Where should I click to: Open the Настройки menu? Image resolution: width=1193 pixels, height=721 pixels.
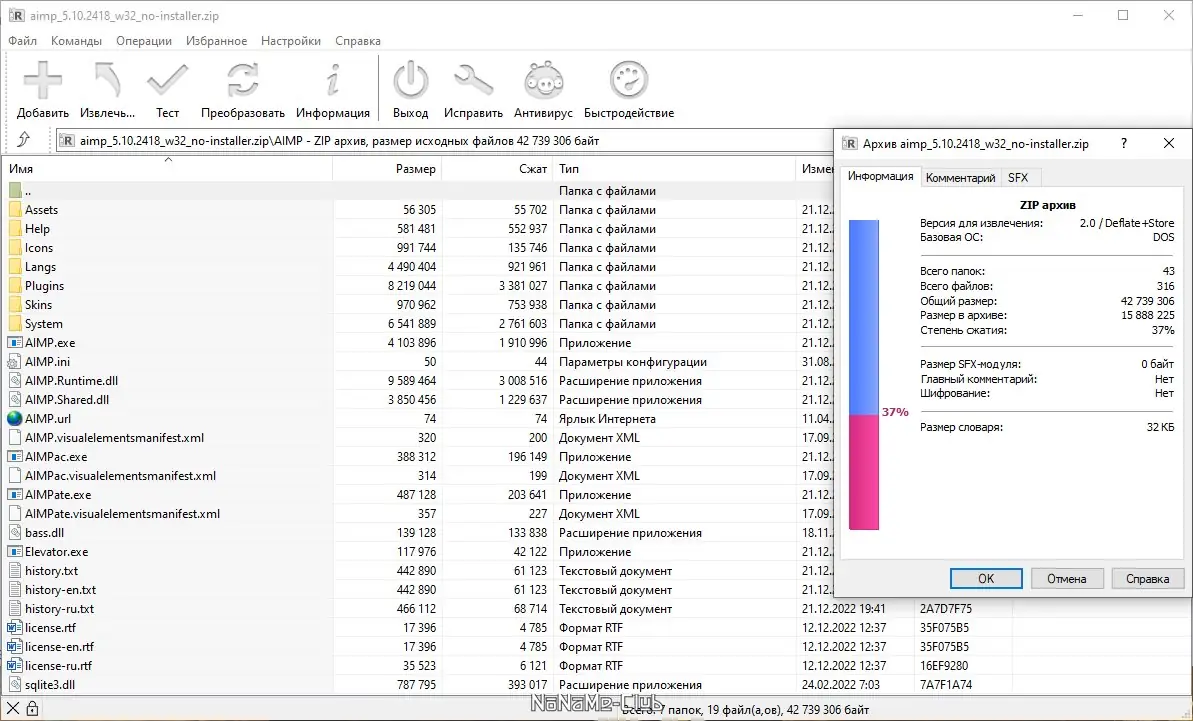coord(291,41)
